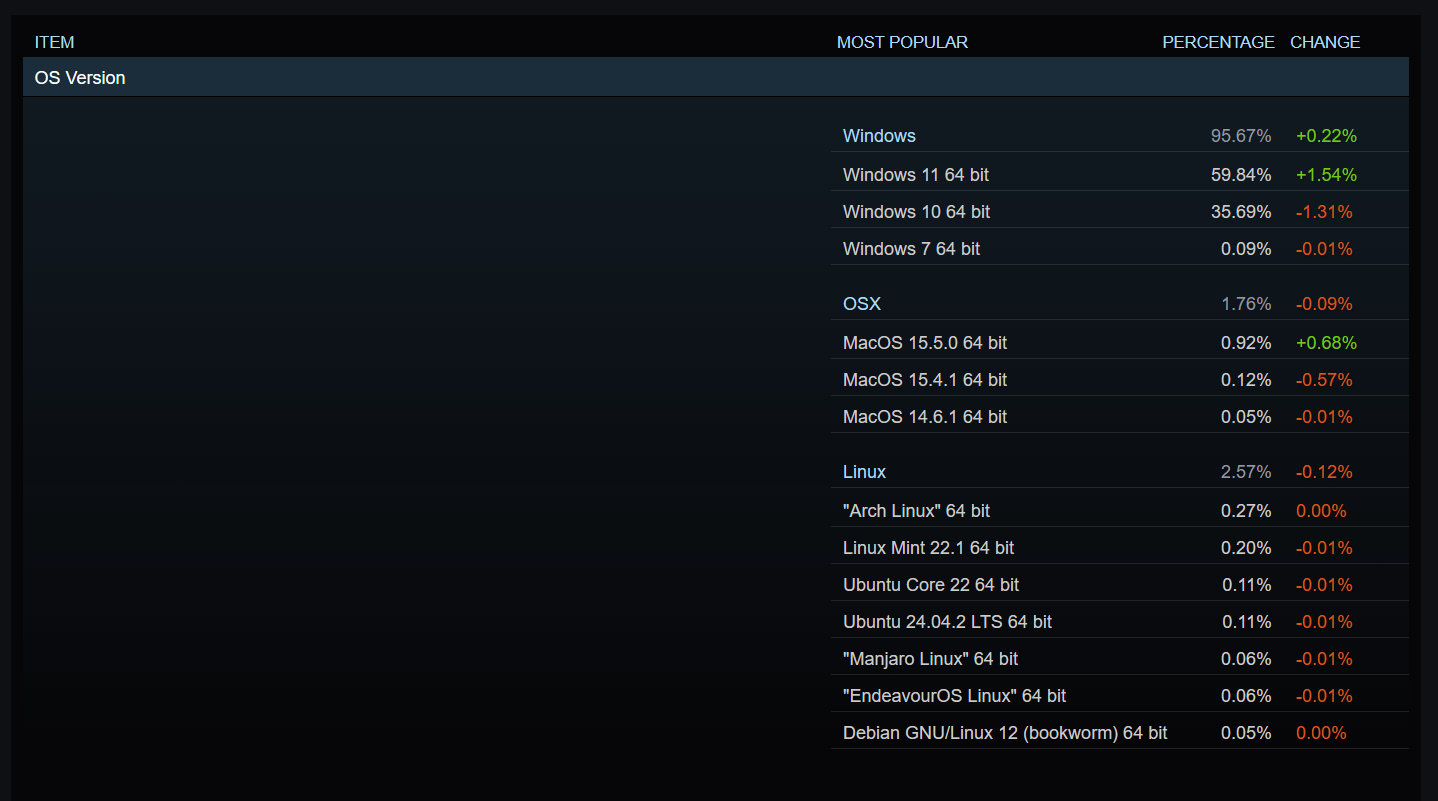Screen dimensions: 1438x801
Task: Select the Windows 7 64 bit row
Action: [x=1120, y=249]
